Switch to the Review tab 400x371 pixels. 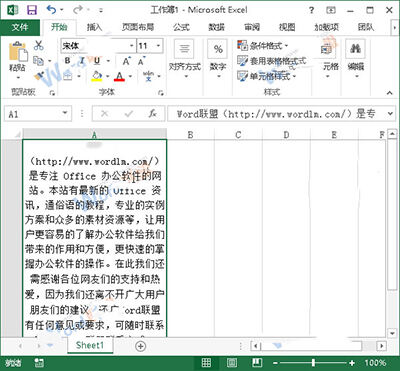click(x=252, y=27)
